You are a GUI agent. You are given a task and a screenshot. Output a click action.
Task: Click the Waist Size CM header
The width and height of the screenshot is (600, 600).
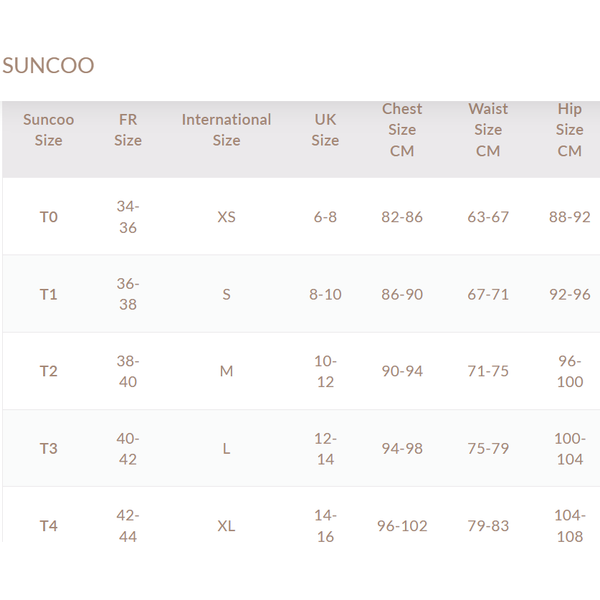[488, 130]
